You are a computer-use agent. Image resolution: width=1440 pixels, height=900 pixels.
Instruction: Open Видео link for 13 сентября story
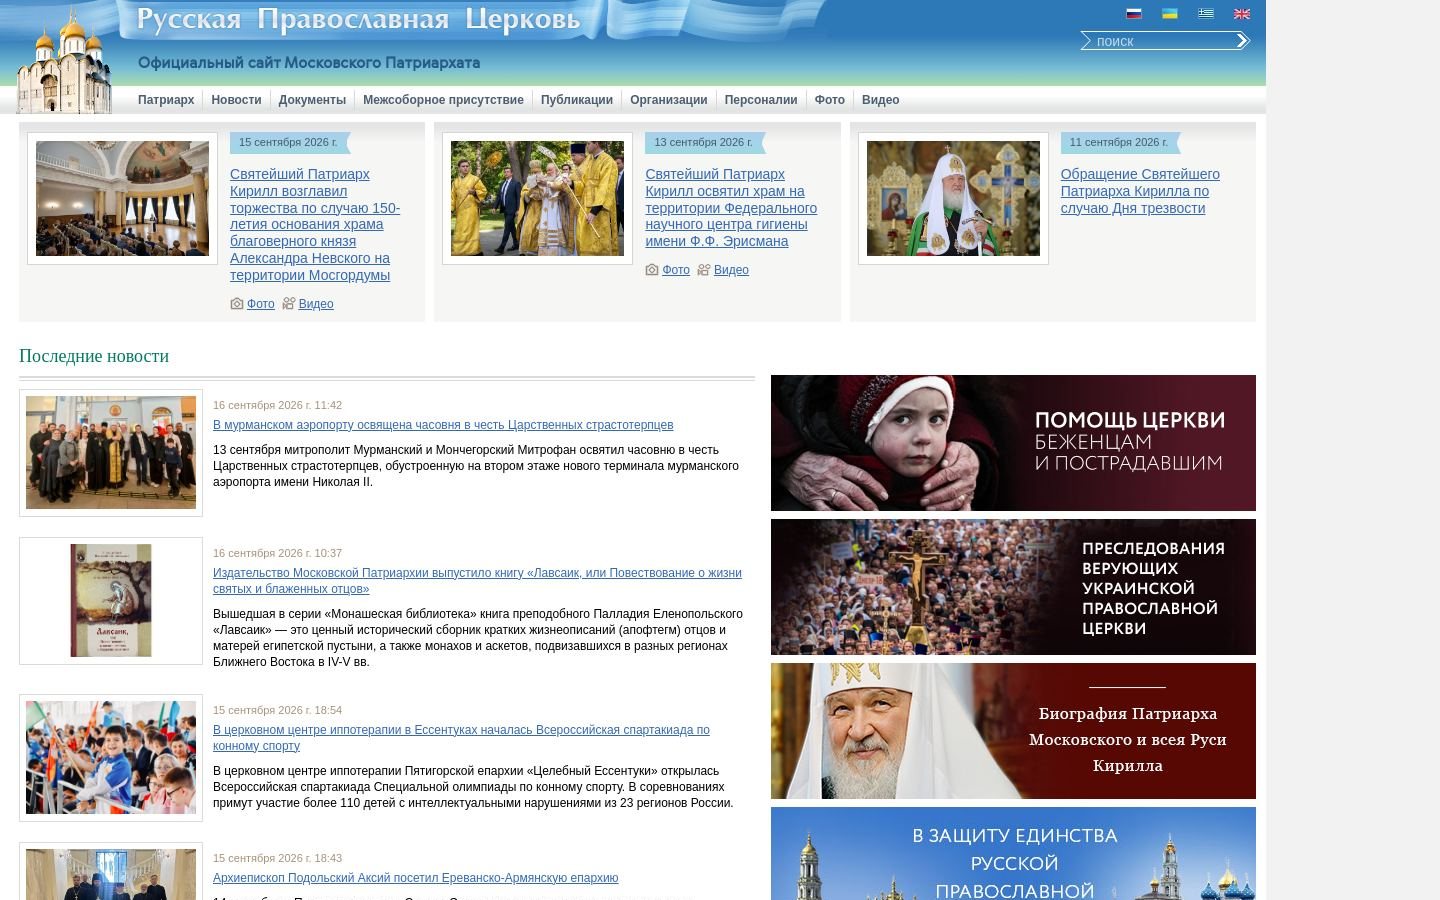(731, 270)
